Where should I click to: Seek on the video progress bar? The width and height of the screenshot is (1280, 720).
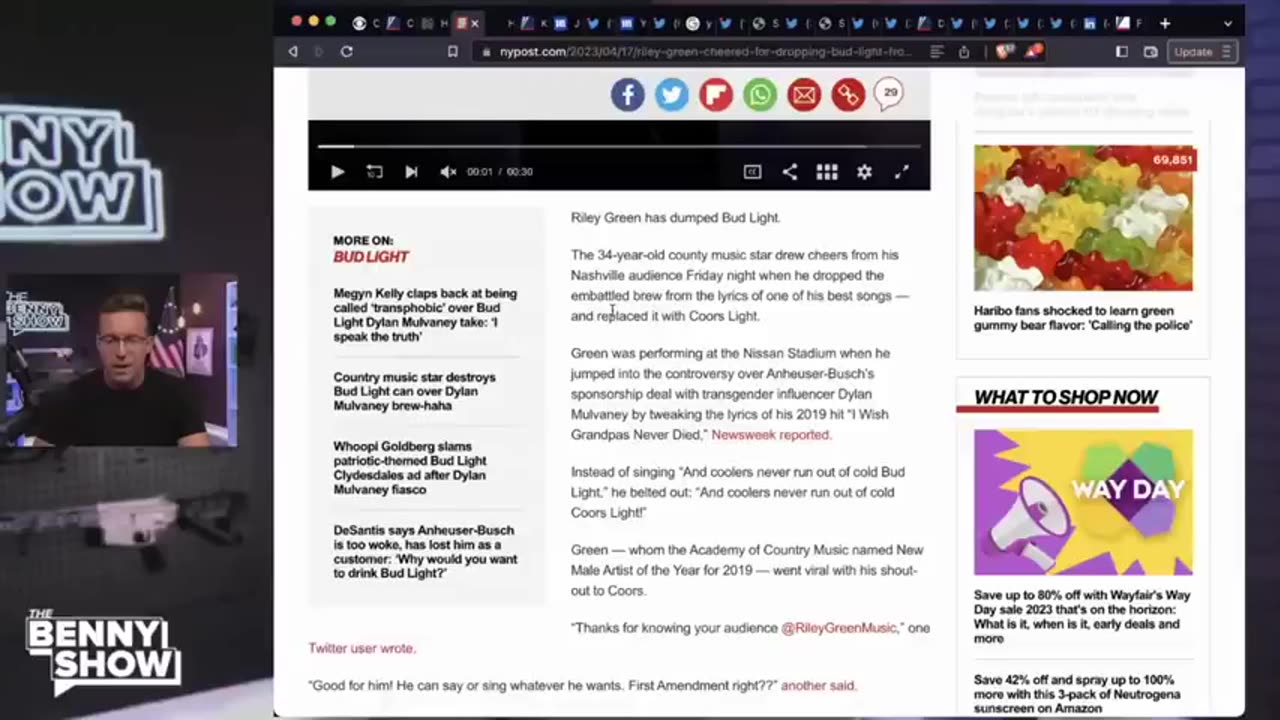tap(619, 146)
